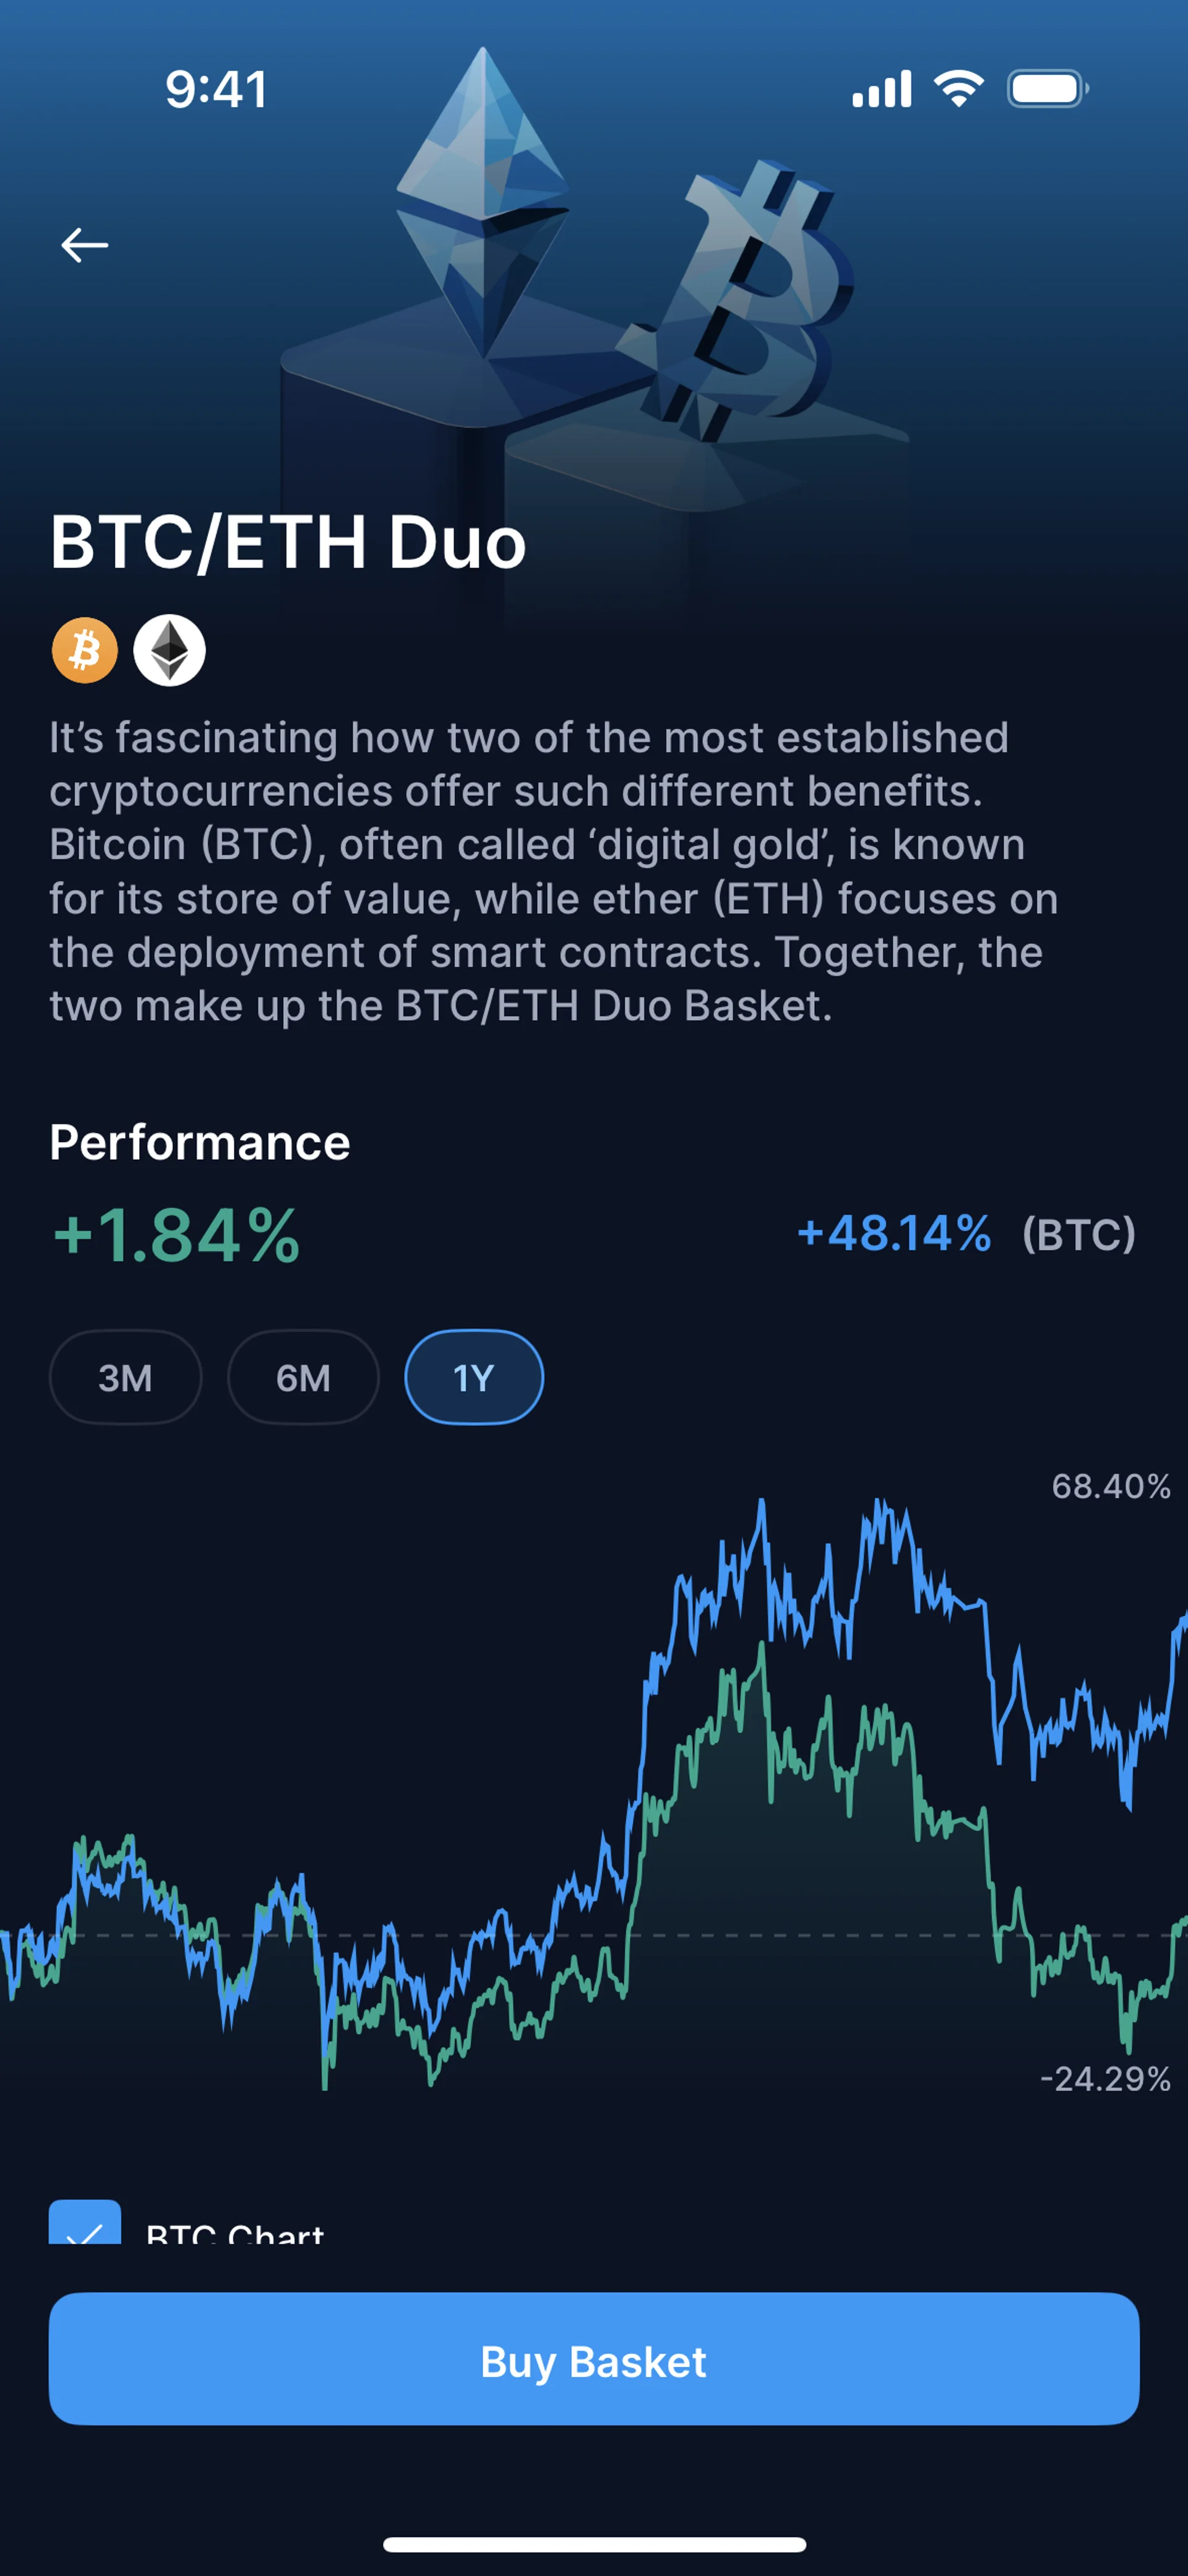This screenshot has height=2576, width=1188.
Task: Tap the +1.84% basket performance figure
Action: (x=176, y=1235)
